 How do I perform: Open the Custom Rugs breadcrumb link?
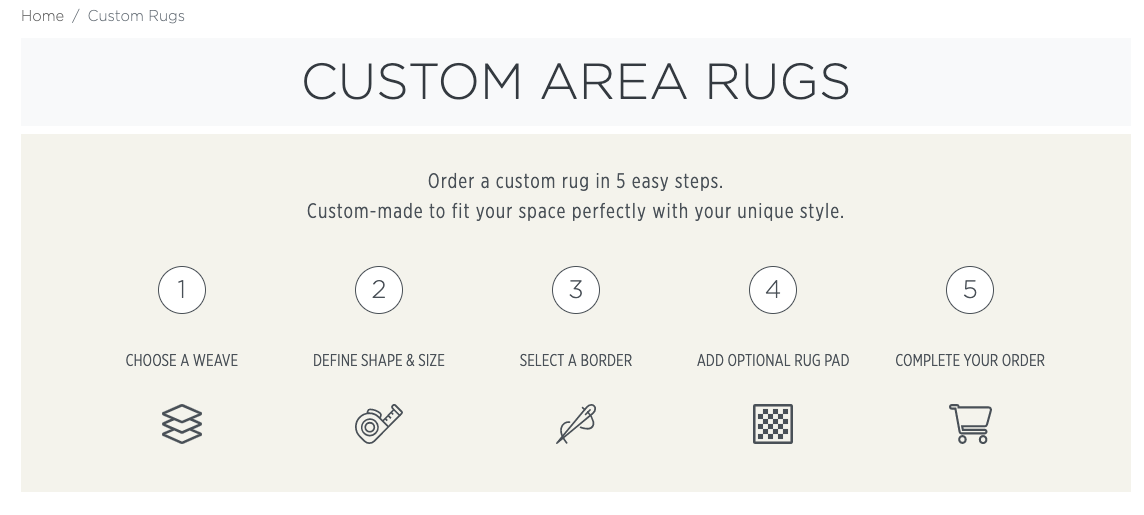(x=136, y=16)
